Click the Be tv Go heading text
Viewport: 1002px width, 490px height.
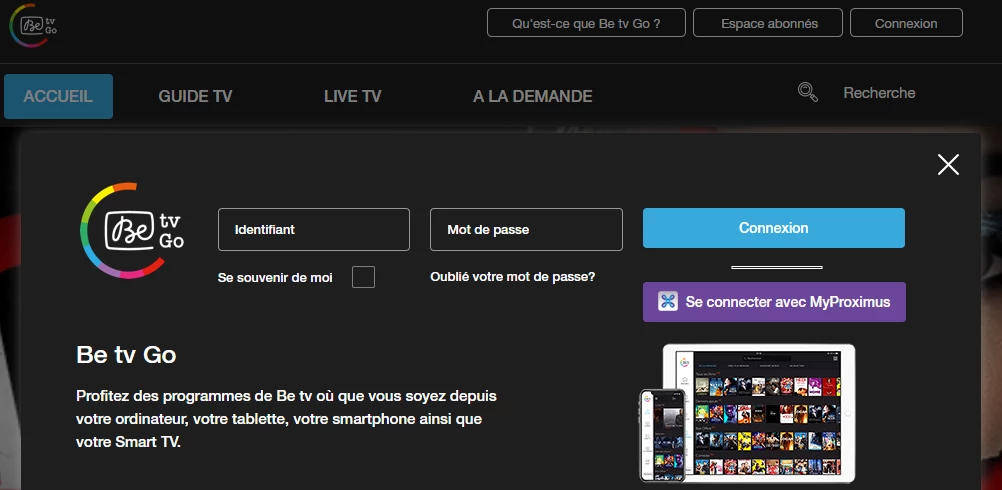click(x=126, y=355)
